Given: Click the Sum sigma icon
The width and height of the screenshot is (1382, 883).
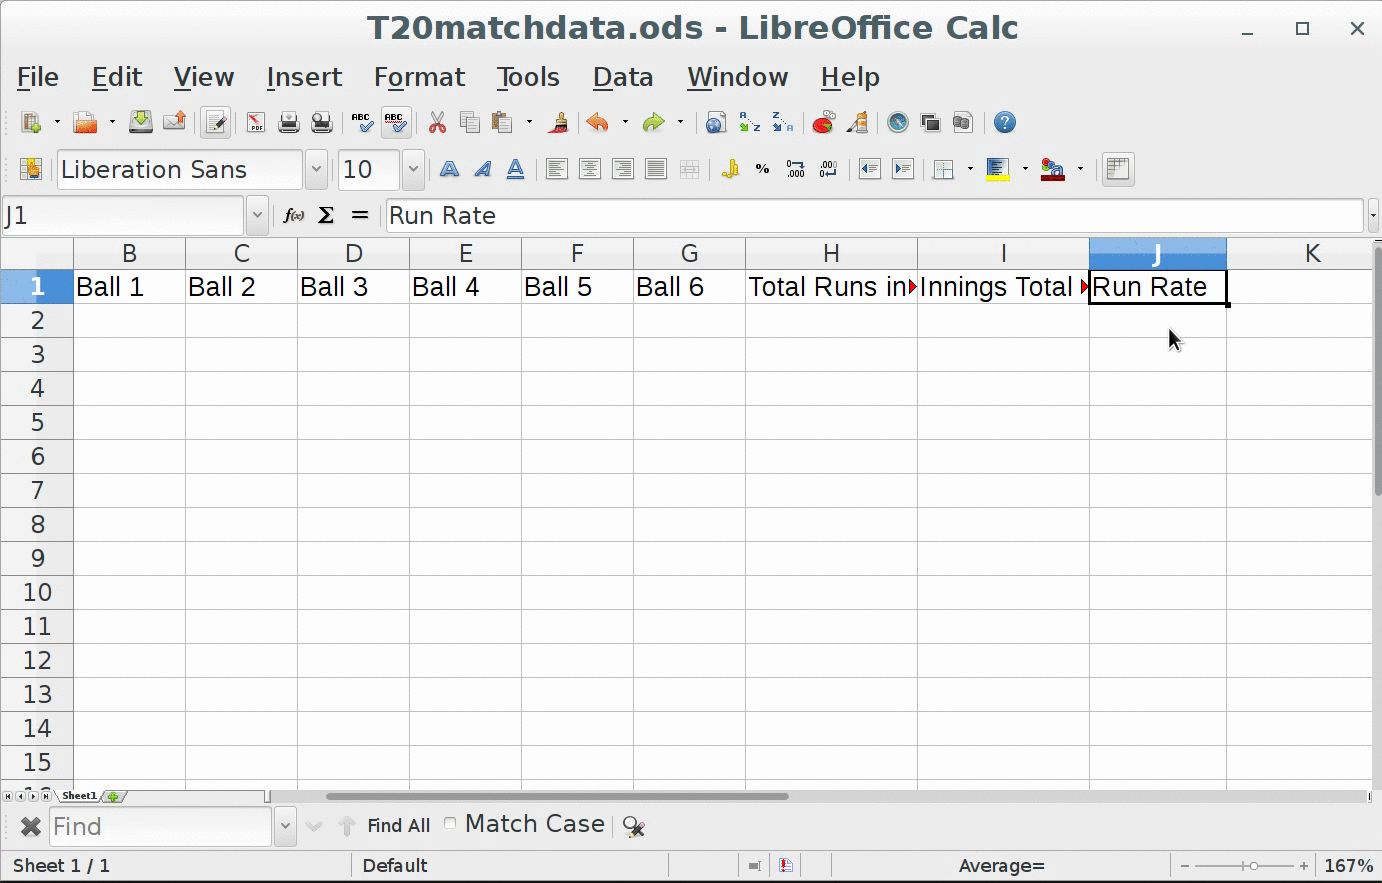Looking at the screenshot, I should pos(326,216).
